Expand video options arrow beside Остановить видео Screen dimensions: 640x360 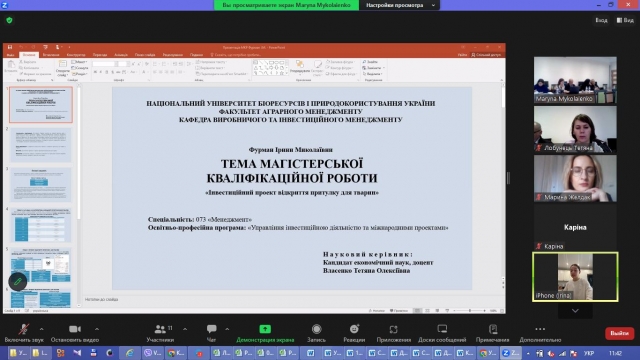tap(97, 329)
